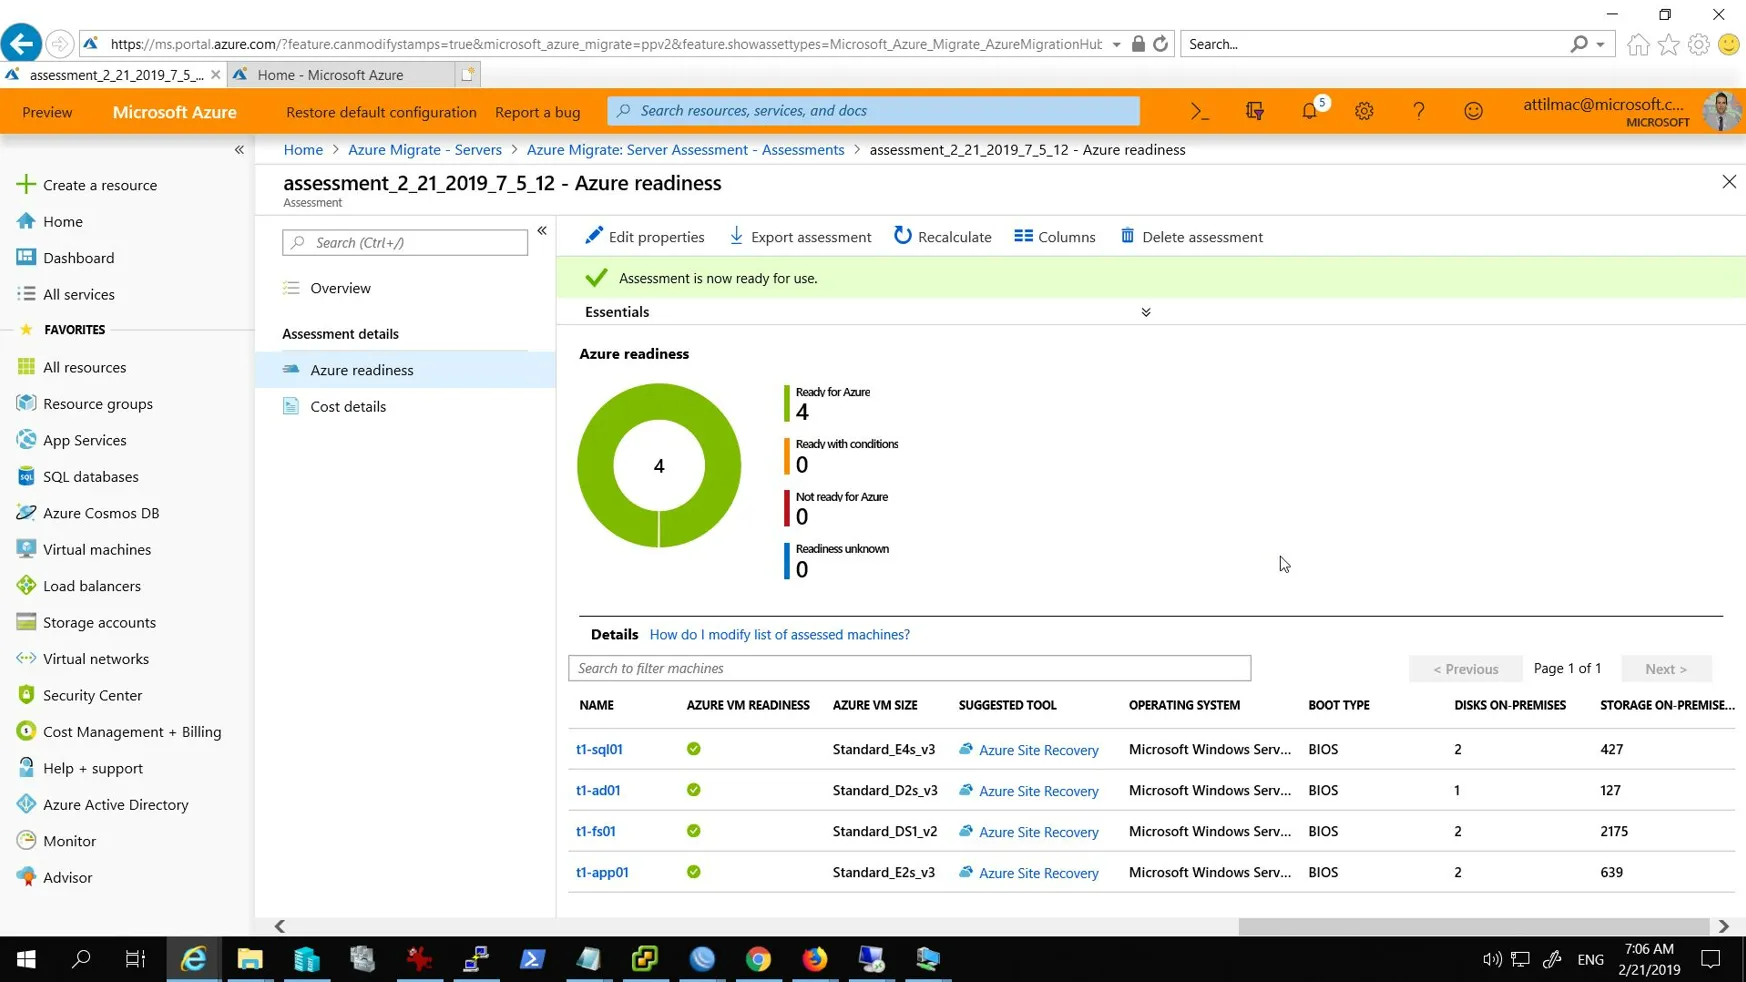Screen dimensions: 1746x982
Task: Click the Azure Migrate - Servers breadcrumb
Action: (425, 150)
